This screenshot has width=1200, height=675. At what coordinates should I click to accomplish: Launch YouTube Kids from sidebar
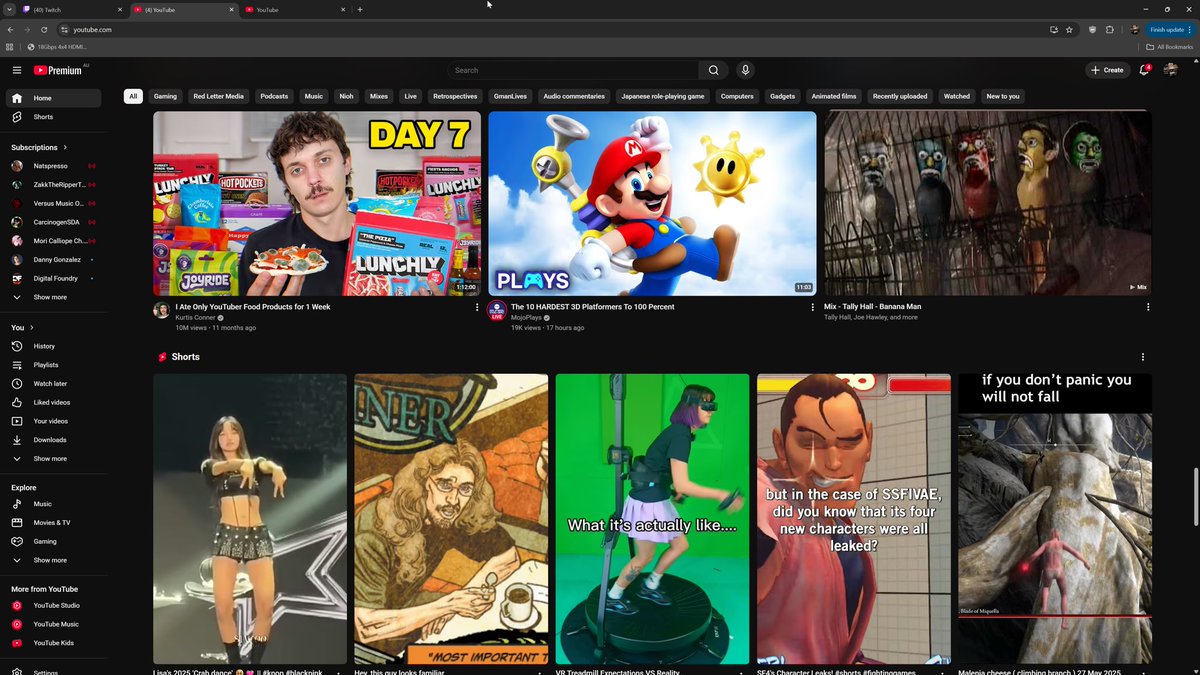[53, 643]
